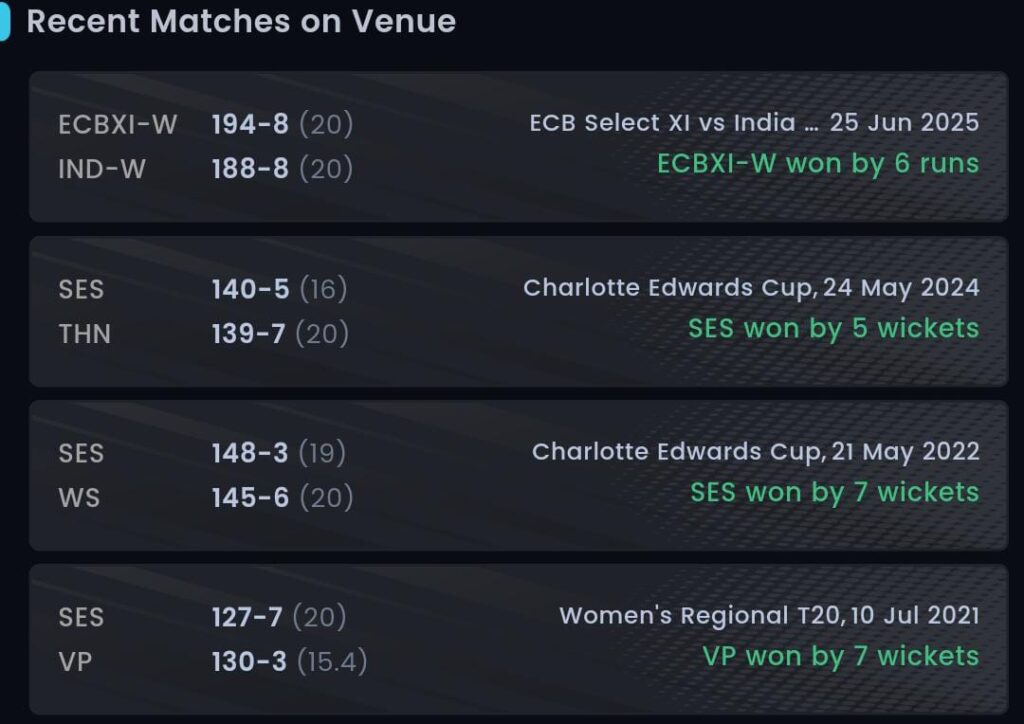Click the 'Recent Matches on Venue' heading
Image resolution: width=1024 pixels, height=724 pixels.
click(241, 21)
